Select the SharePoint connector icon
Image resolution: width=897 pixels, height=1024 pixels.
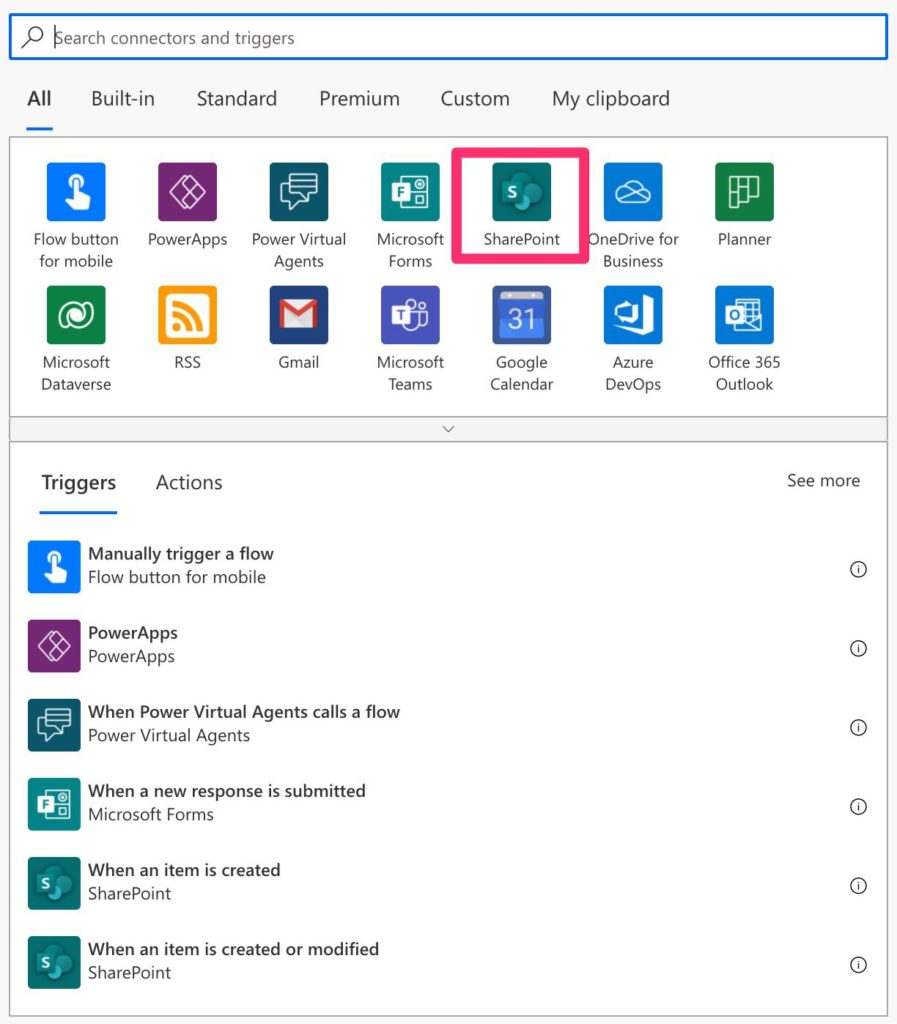pos(520,192)
